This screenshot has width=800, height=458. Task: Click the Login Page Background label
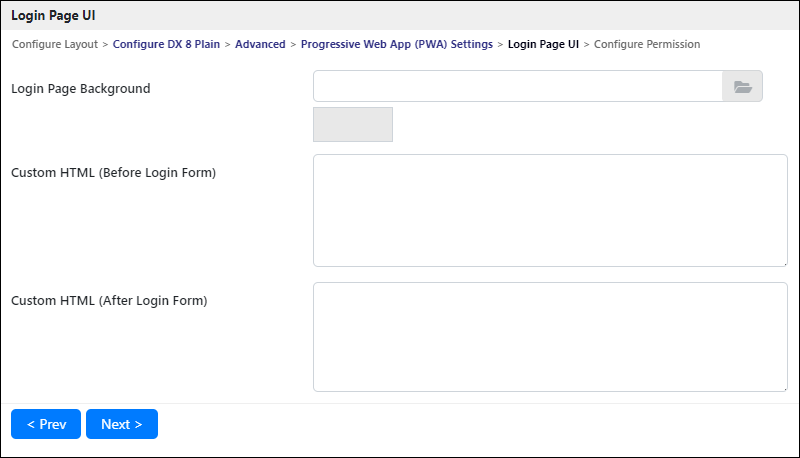pos(81,89)
